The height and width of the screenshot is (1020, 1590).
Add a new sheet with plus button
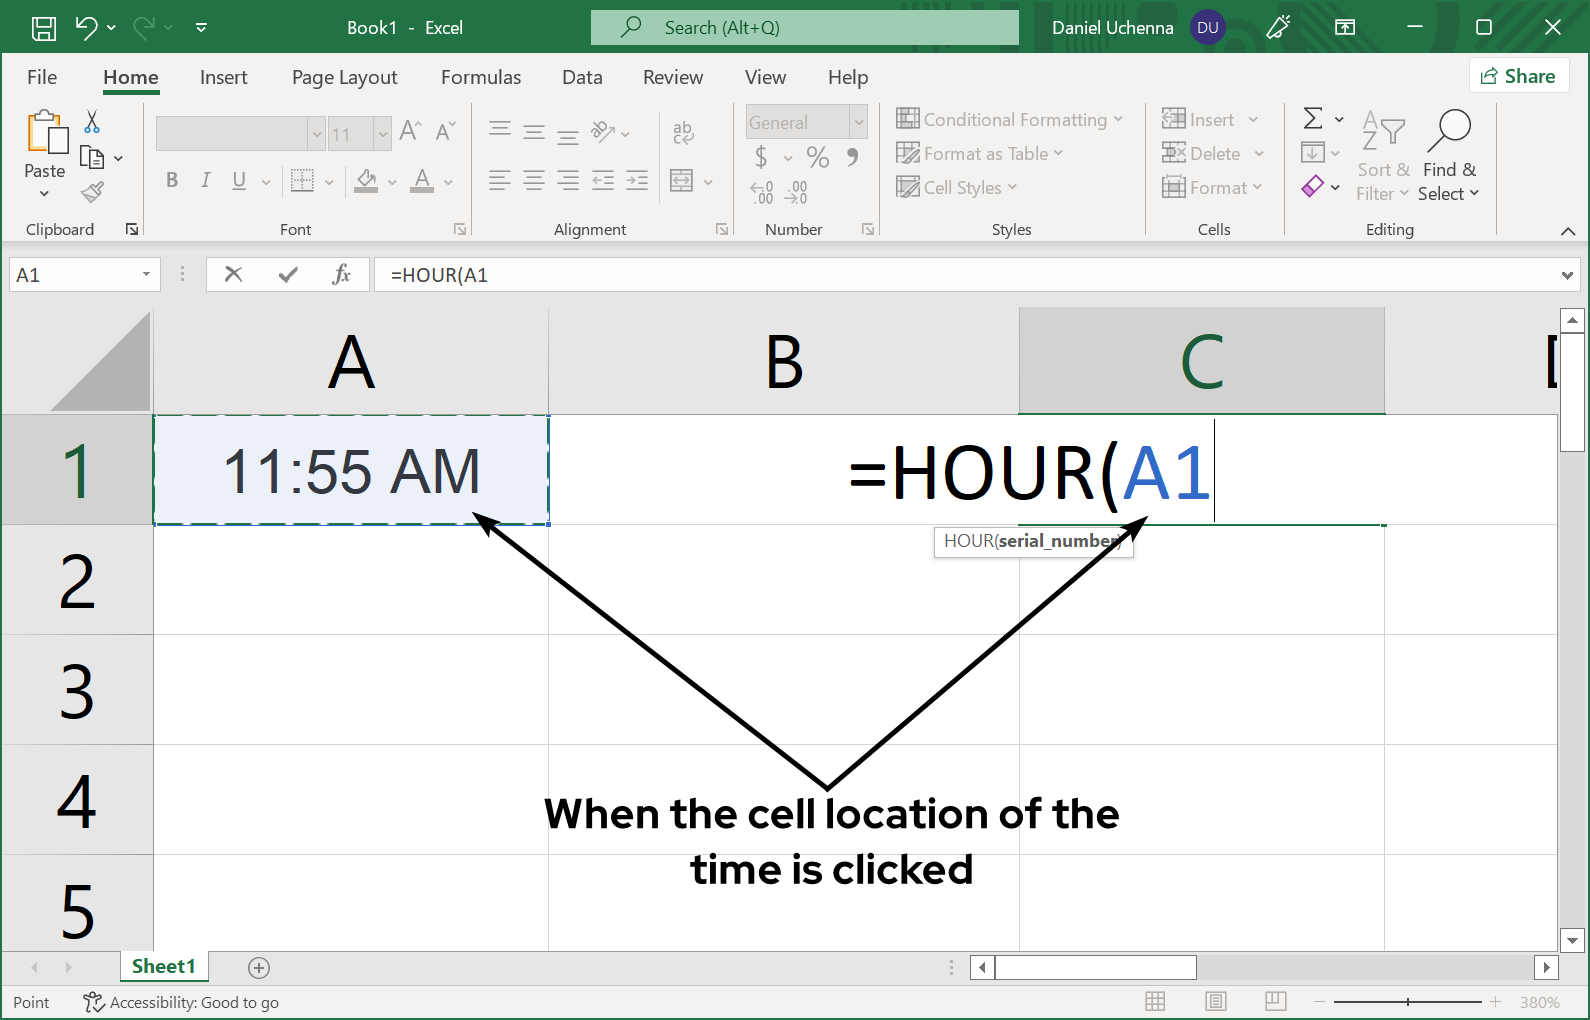tap(259, 967)
